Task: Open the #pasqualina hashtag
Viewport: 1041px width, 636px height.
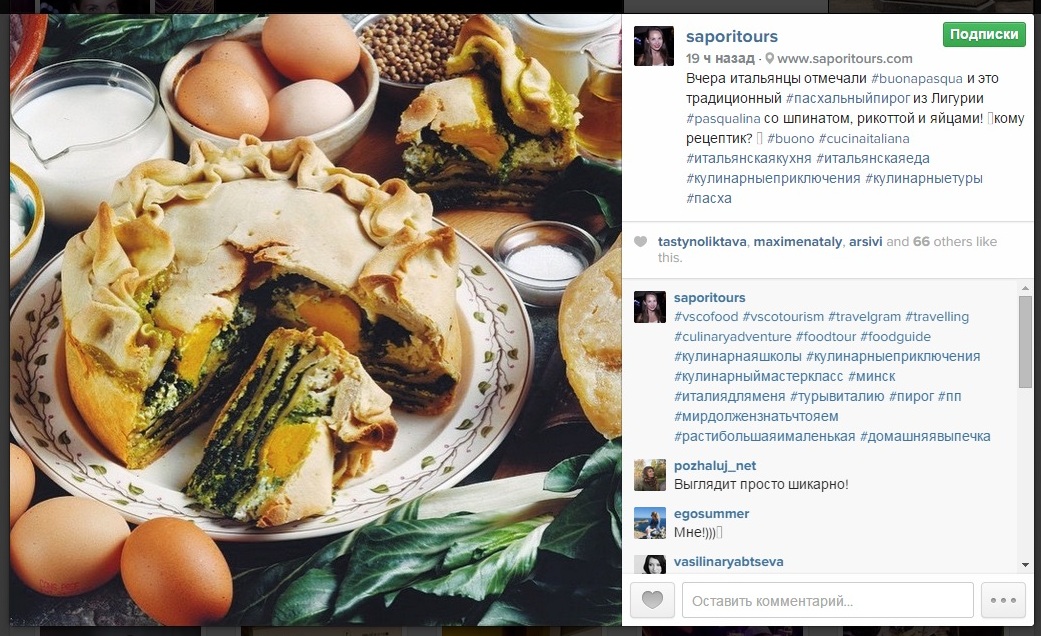Action: point(723,119)
